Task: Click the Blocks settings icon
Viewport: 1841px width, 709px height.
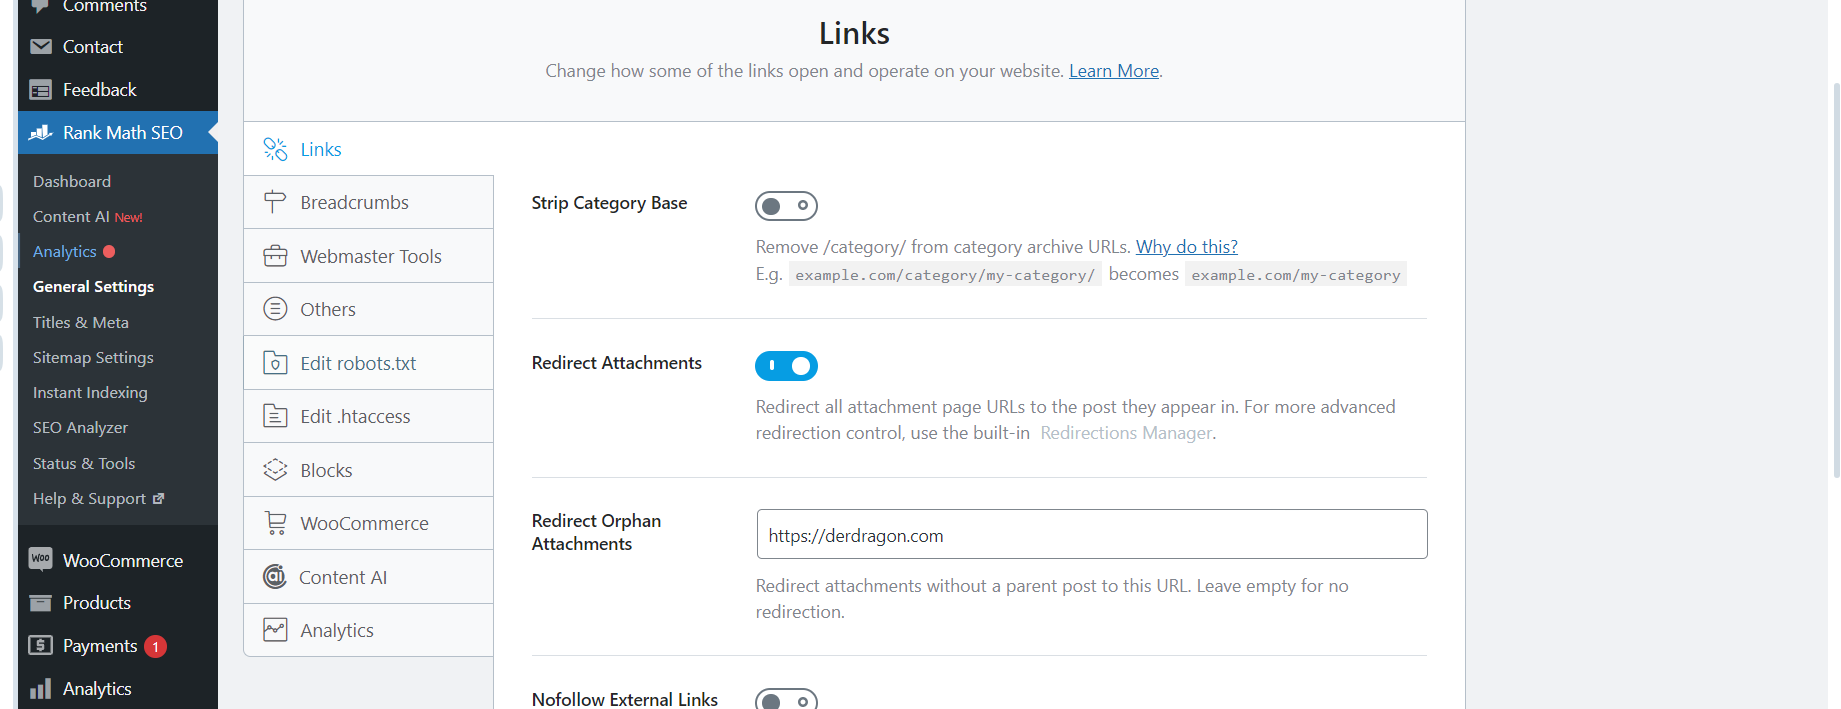Action: 275,470
